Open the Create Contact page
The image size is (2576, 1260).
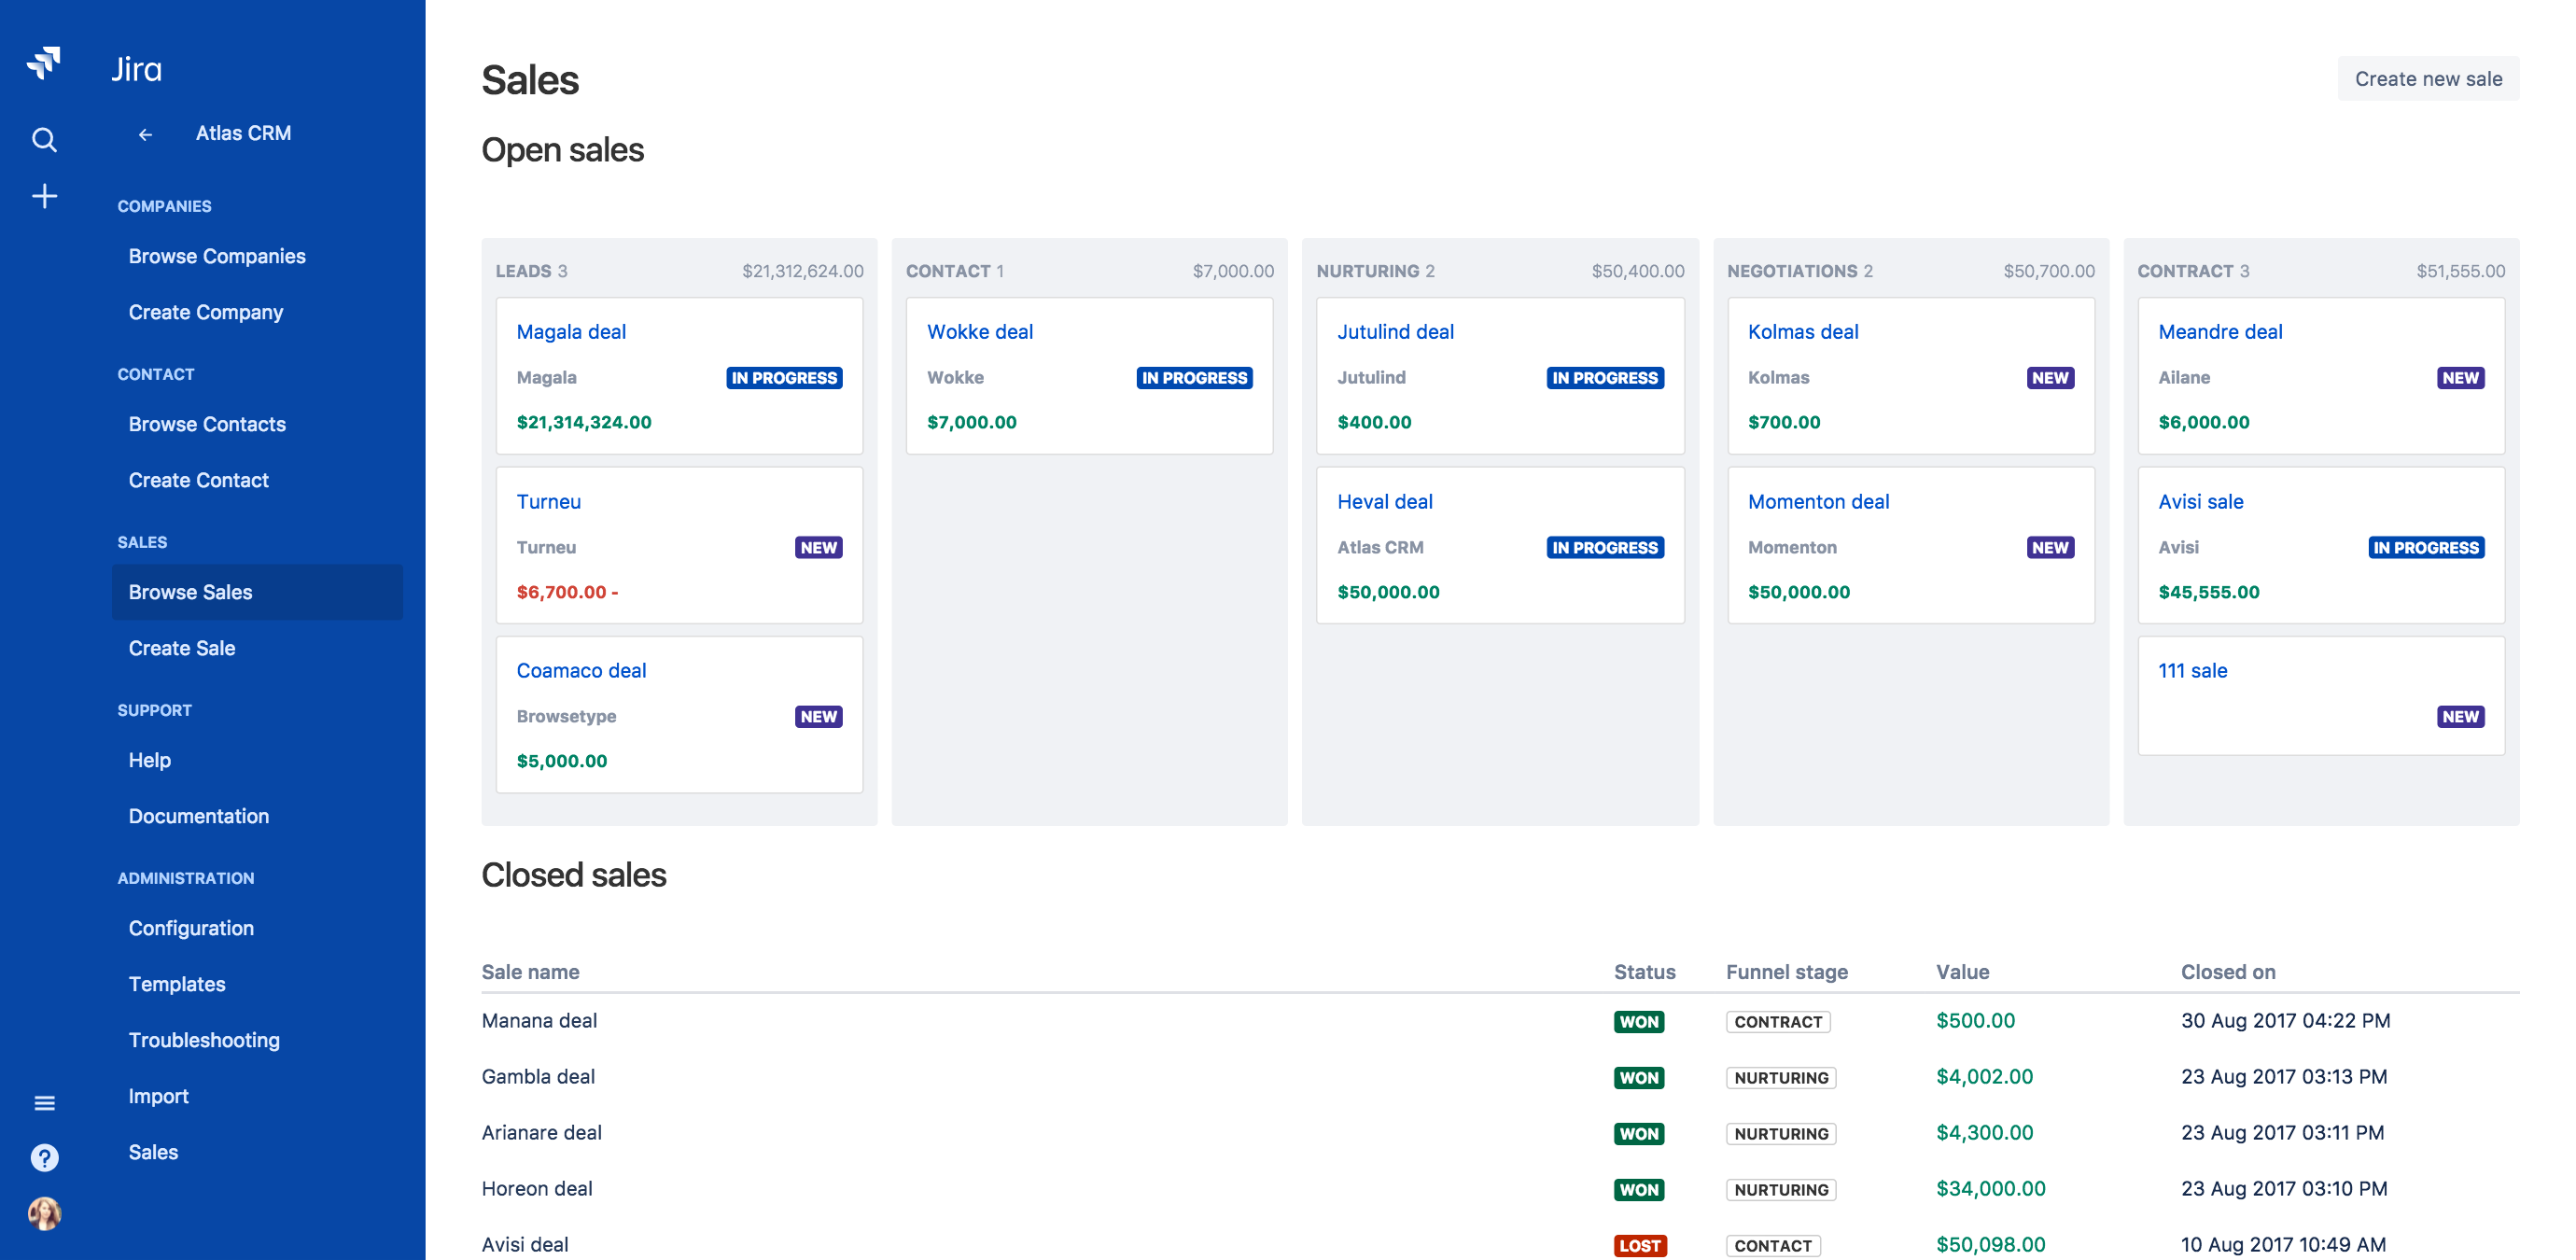coord(198,480)
